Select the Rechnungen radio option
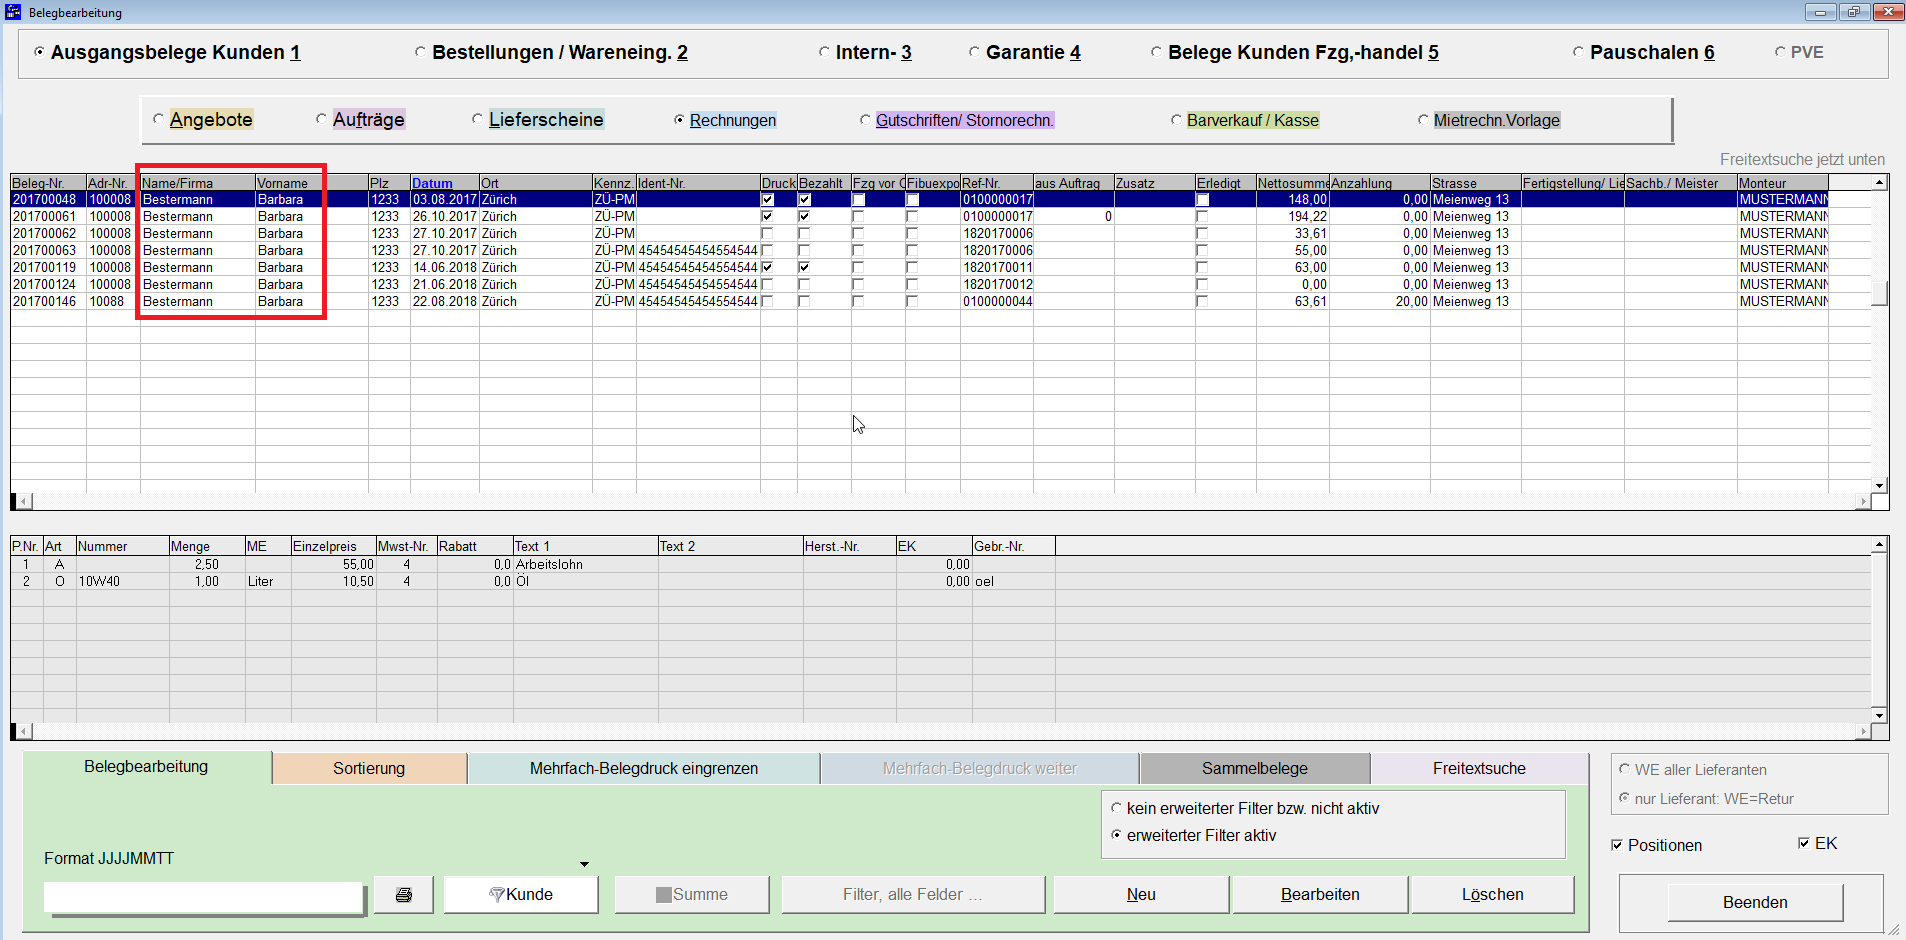 pos(725,120)
